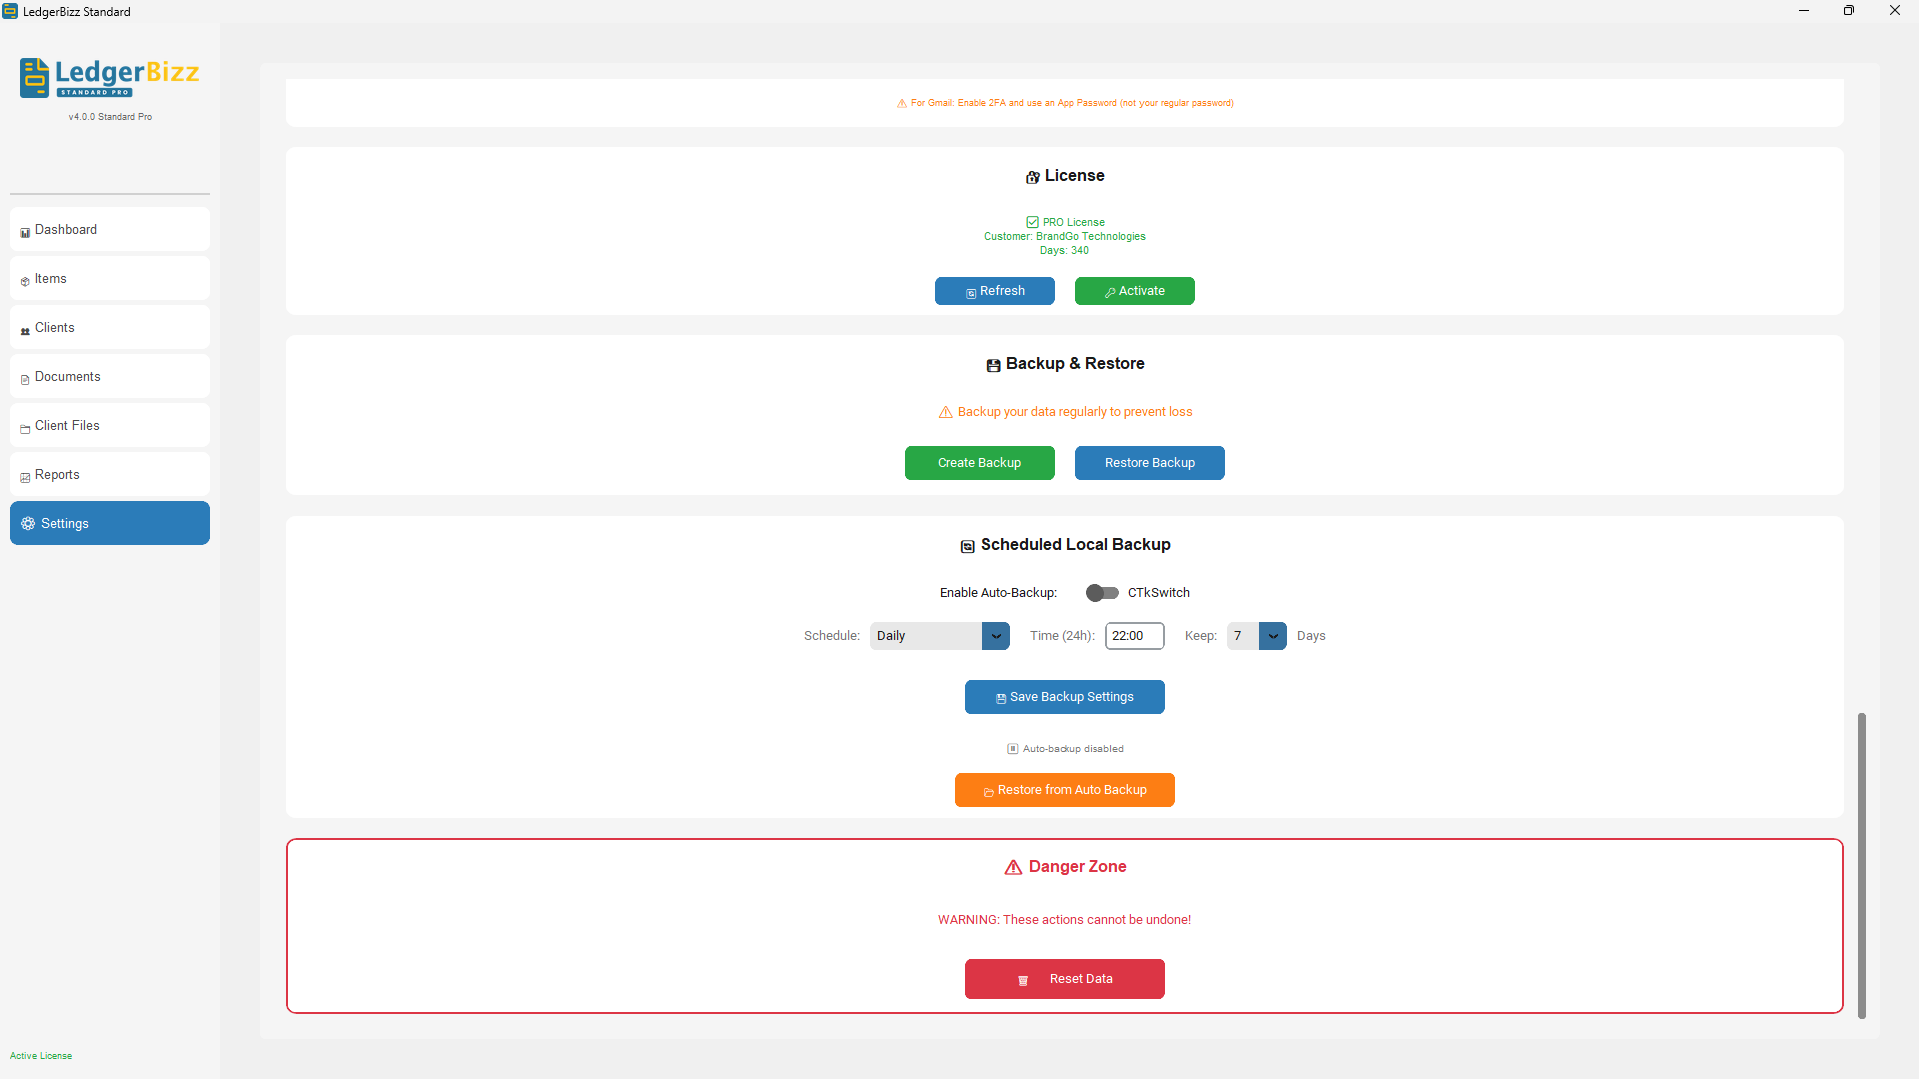Go to the Items section
The height and width of the screenshot is (1079, 1919).
[110, 278]
